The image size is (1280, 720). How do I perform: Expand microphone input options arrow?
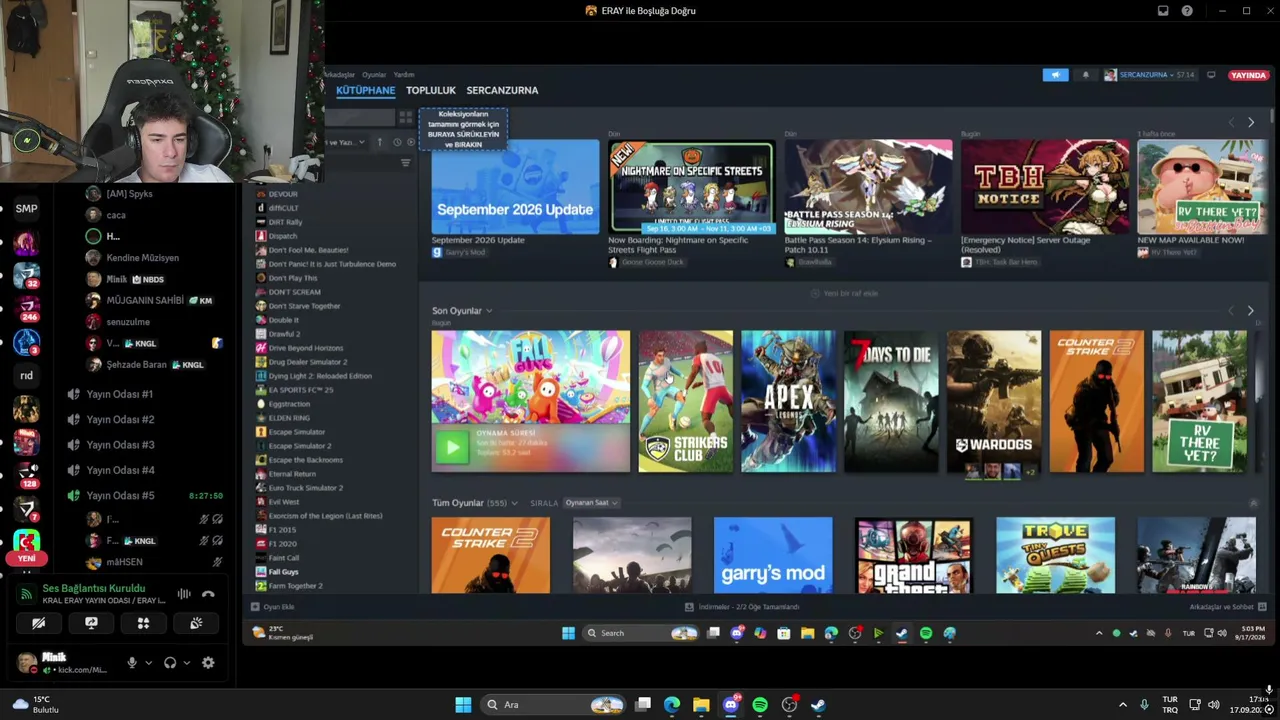point(148,662)
